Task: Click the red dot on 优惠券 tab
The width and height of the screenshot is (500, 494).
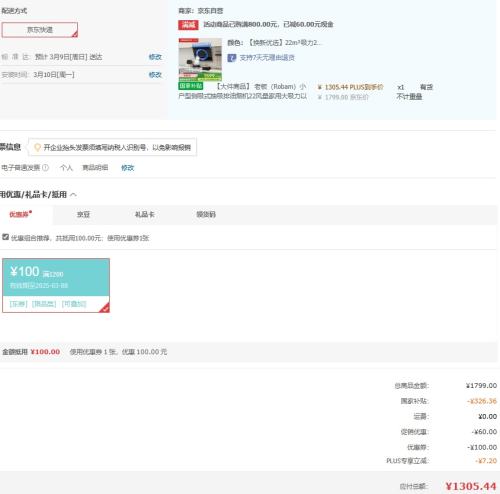Action: [x=31, y=212]
